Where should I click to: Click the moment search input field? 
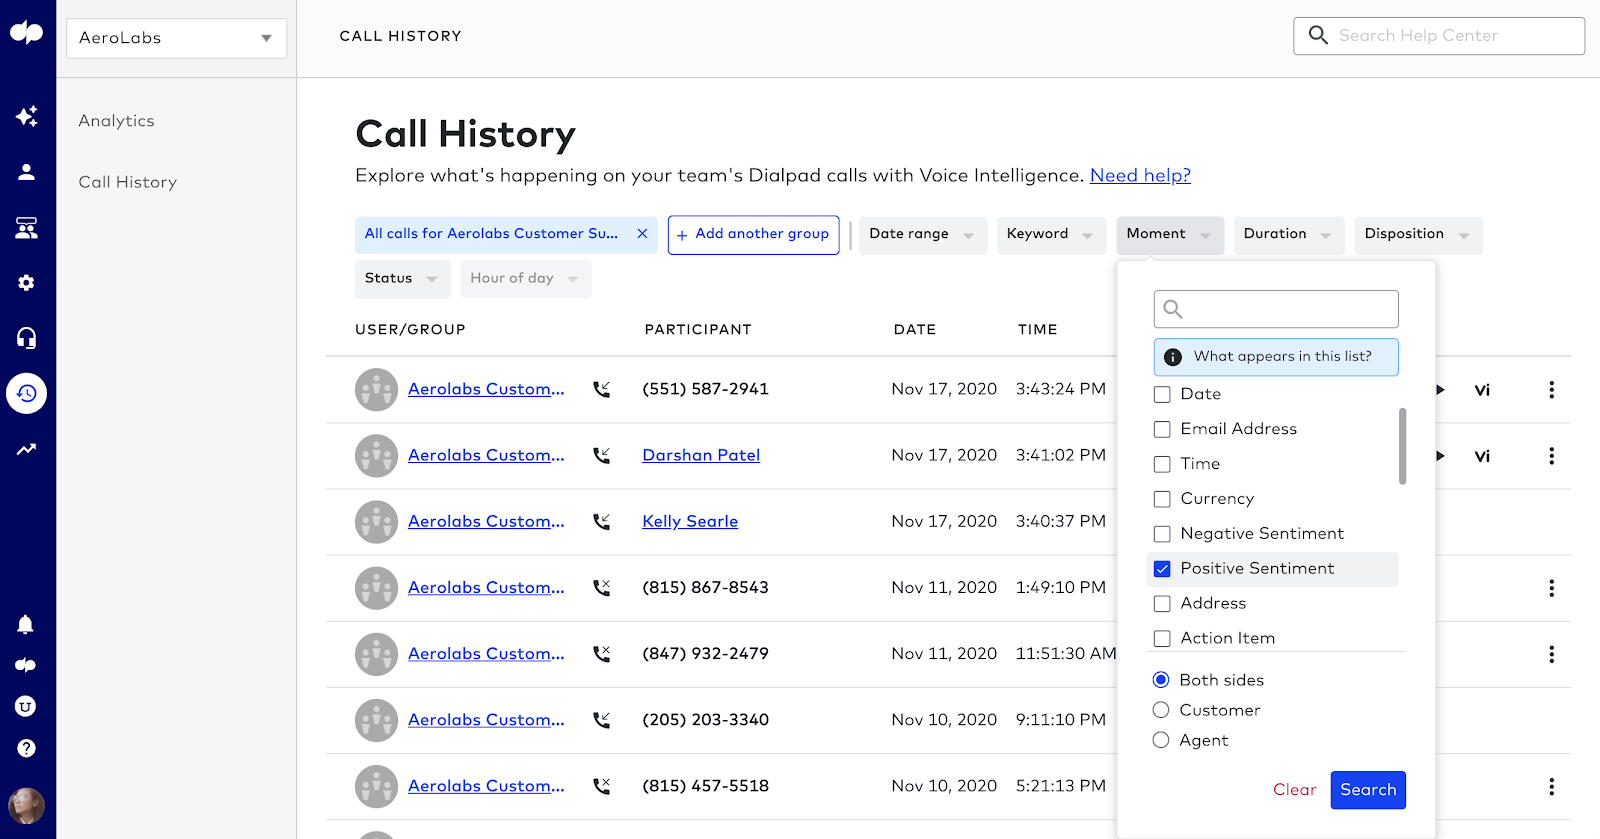click(x=1276, y=309)
